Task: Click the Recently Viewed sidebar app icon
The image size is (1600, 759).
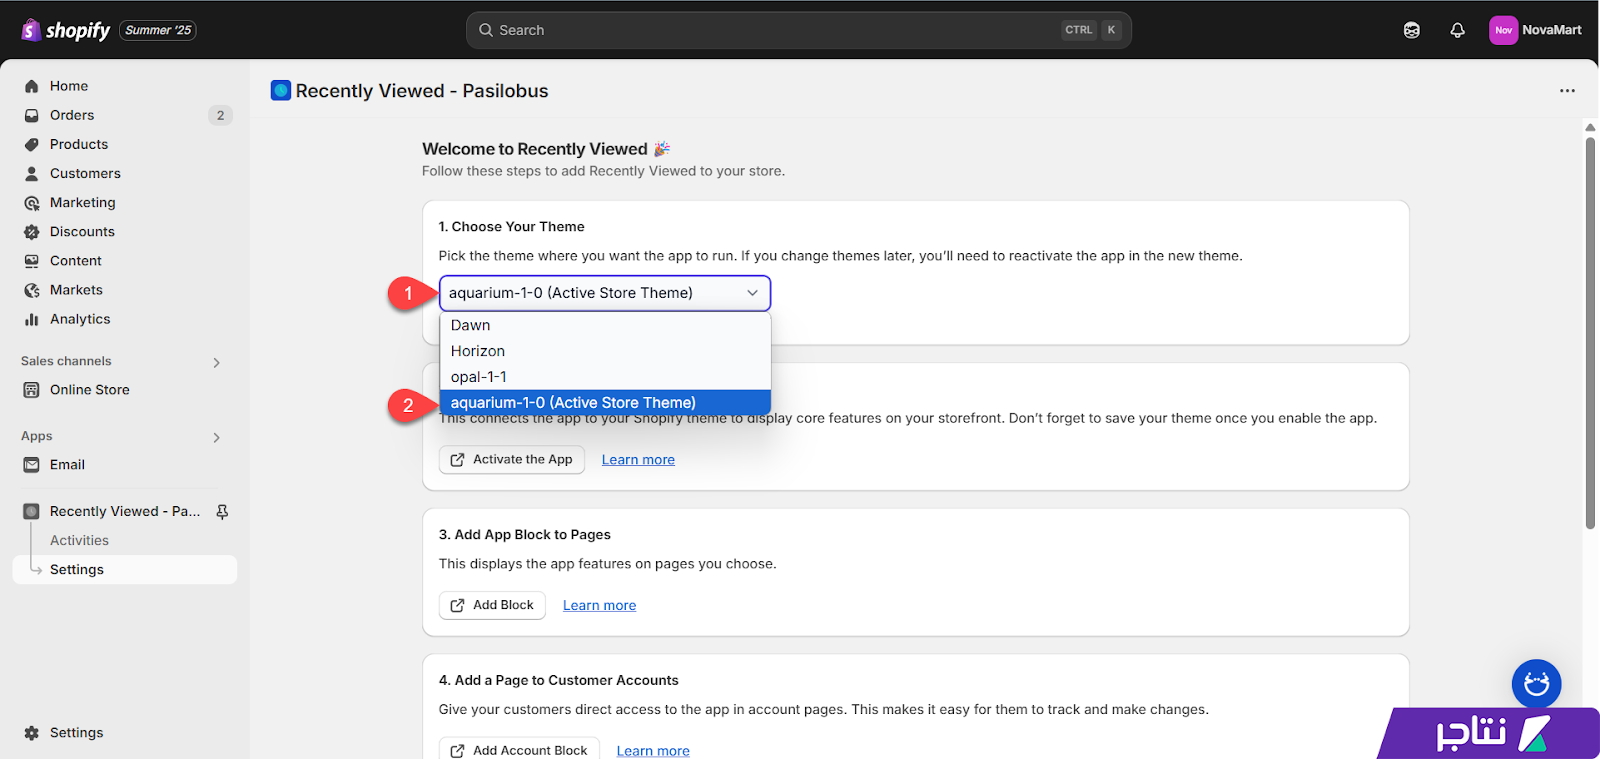Action: pos(31,511)
